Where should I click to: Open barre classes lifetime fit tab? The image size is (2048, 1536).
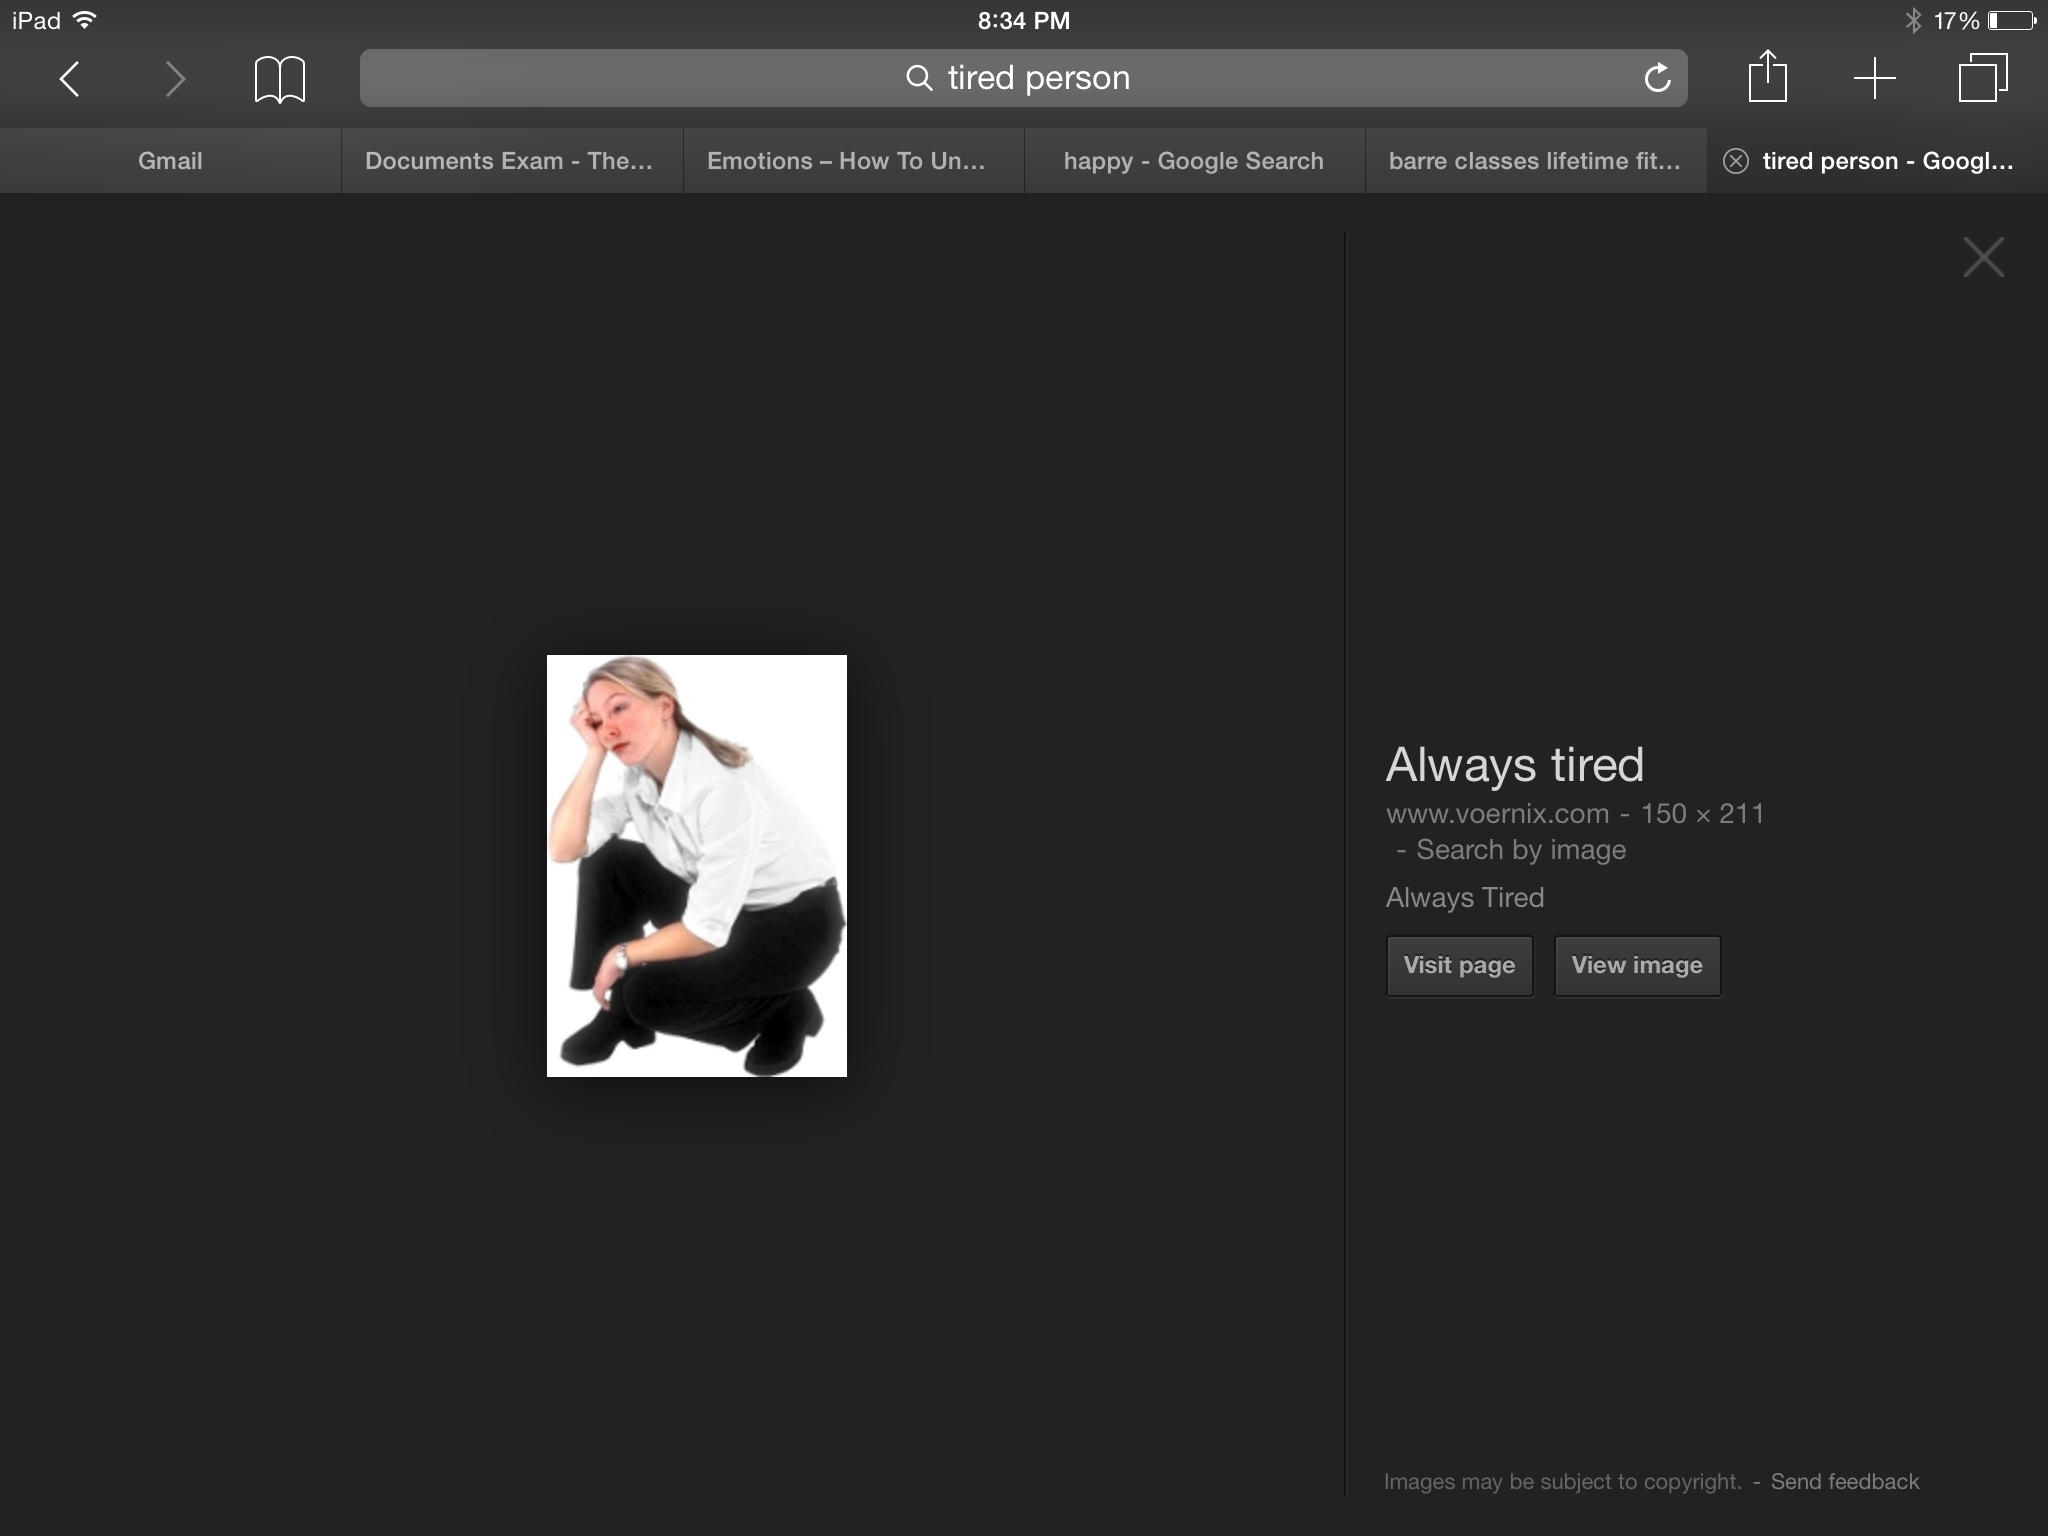[1534, 161]
